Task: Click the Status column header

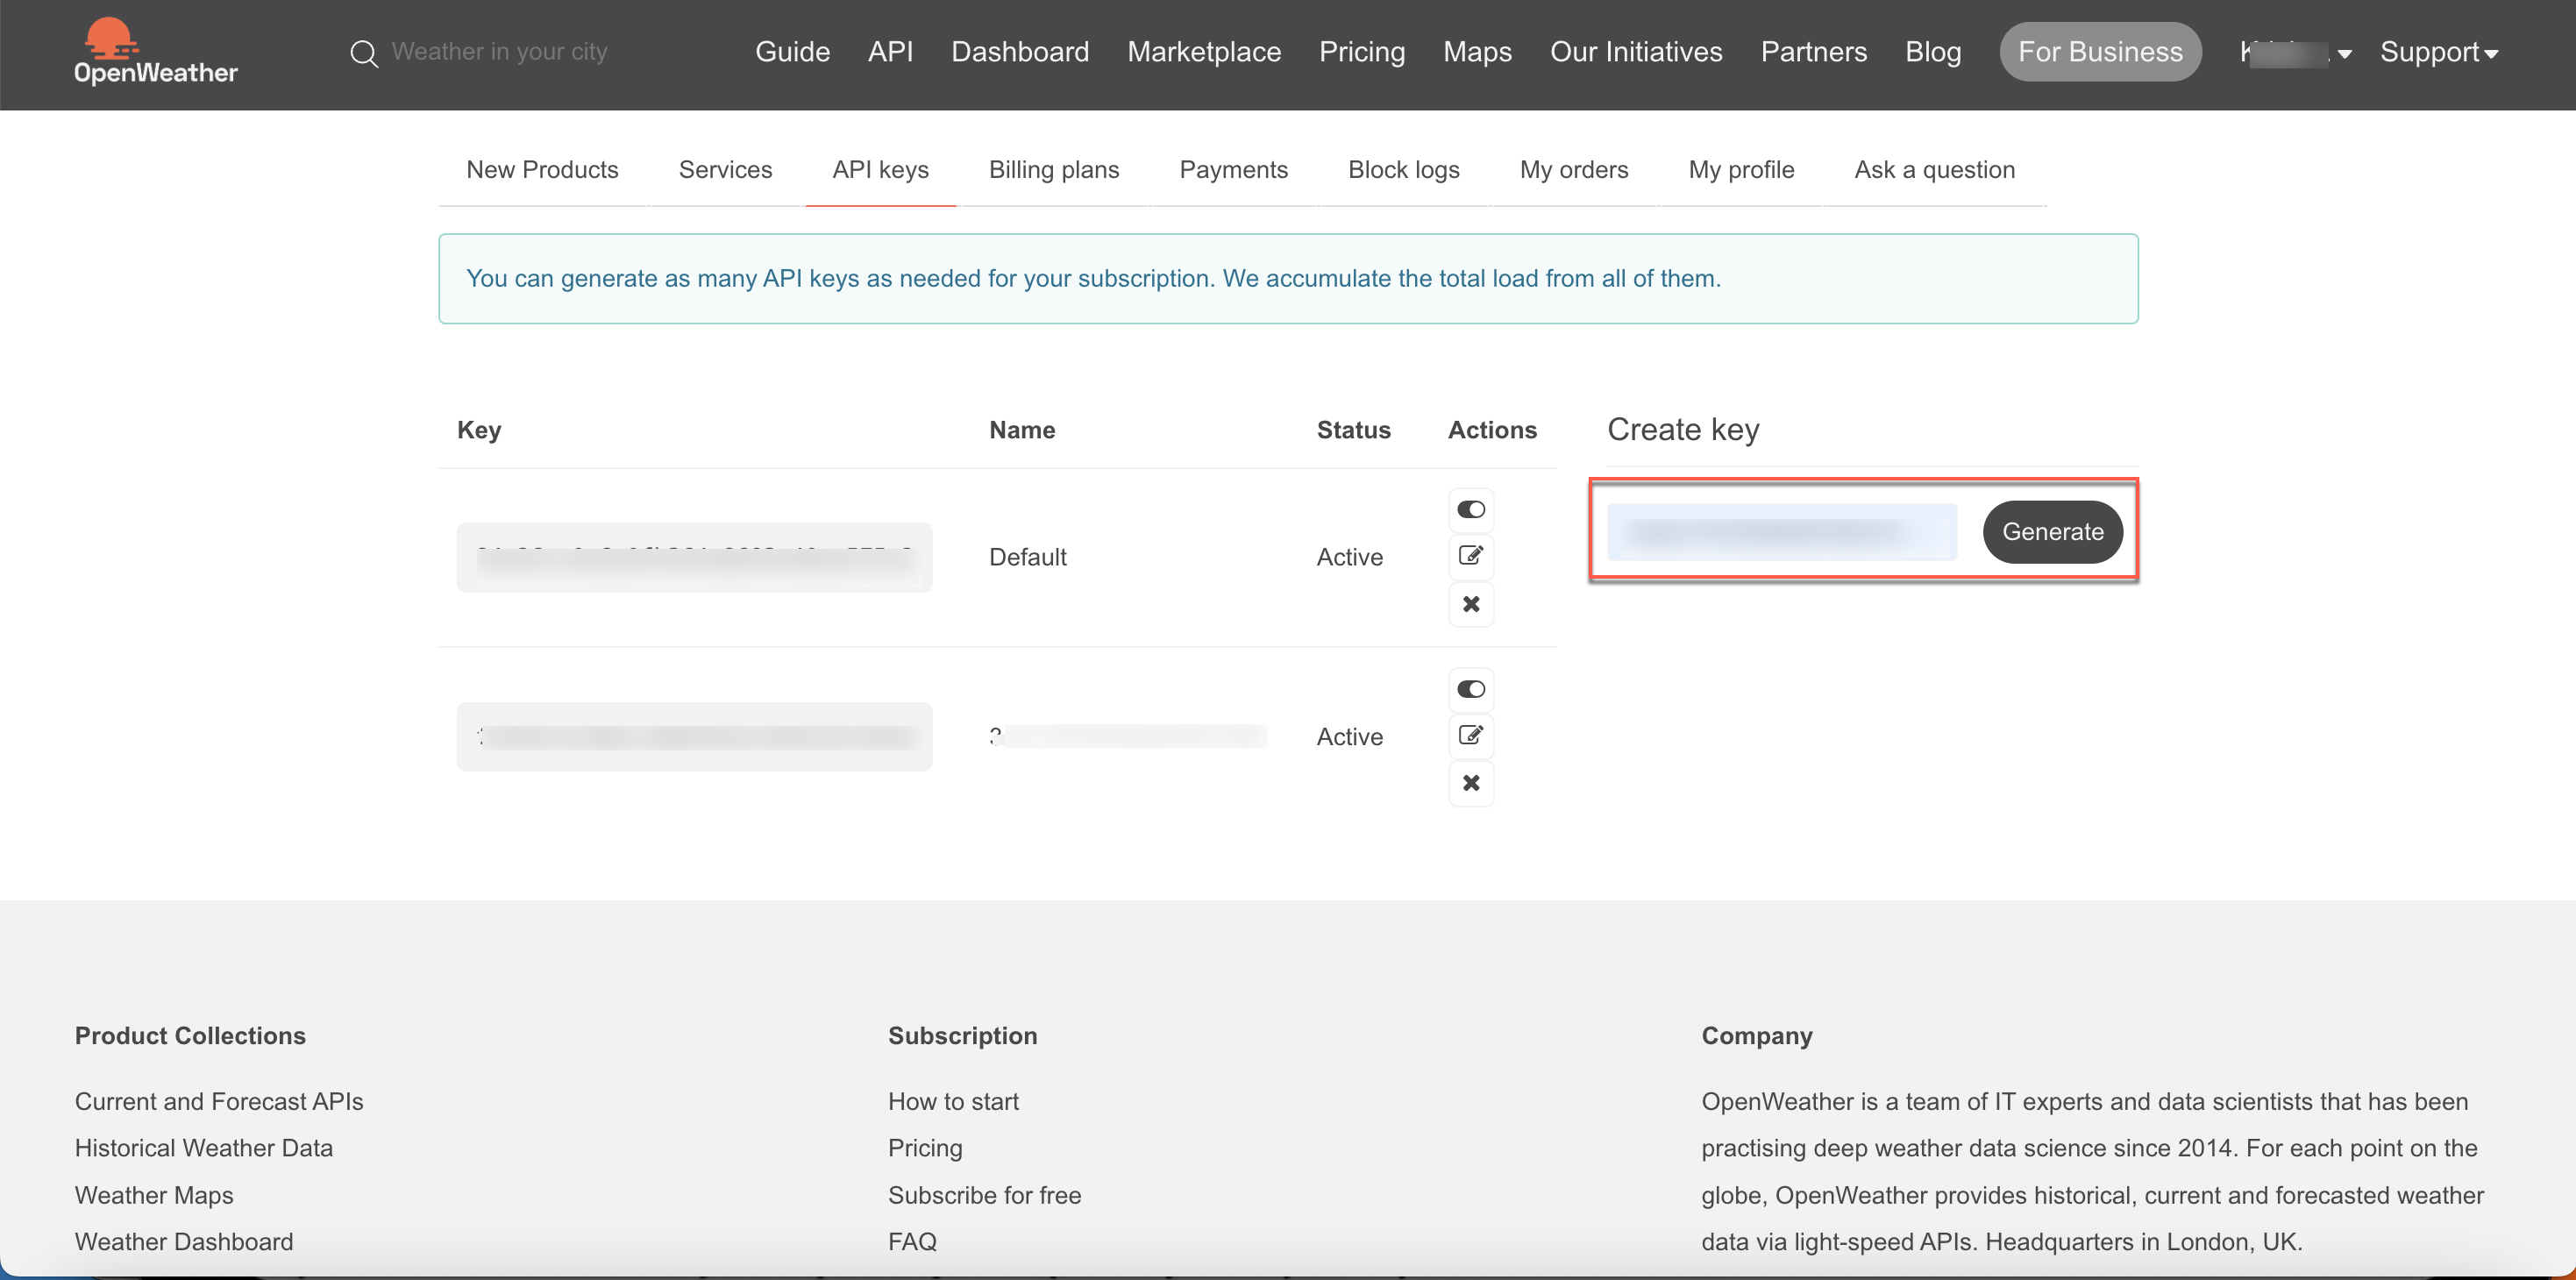Action: point(1353,430)
